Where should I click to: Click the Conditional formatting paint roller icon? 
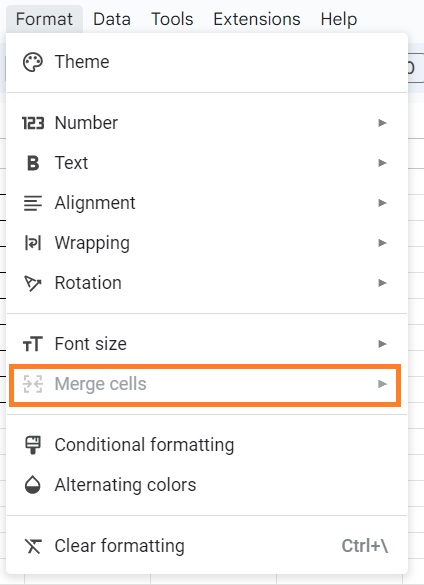[x=33, y=445]
